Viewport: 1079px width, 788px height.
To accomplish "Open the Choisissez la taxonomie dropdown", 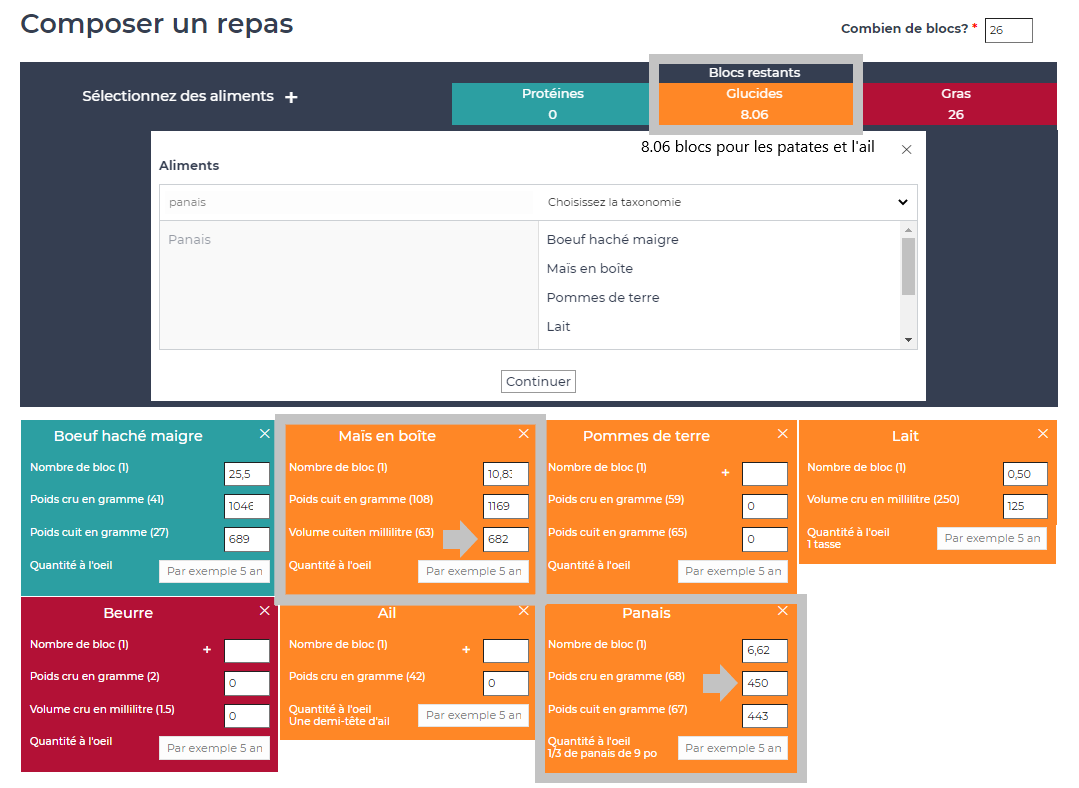I will point(728,202).
